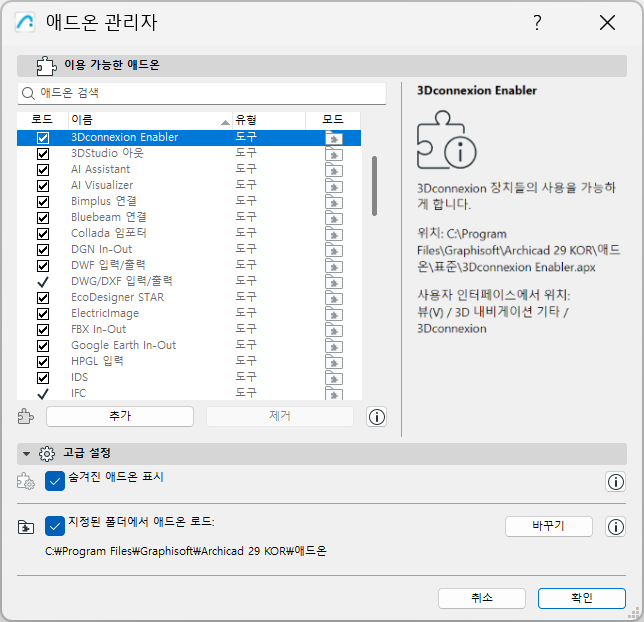Select the DWG/DXF 입력/출력 row
The image size is (644, 622).
pos(189,281)
